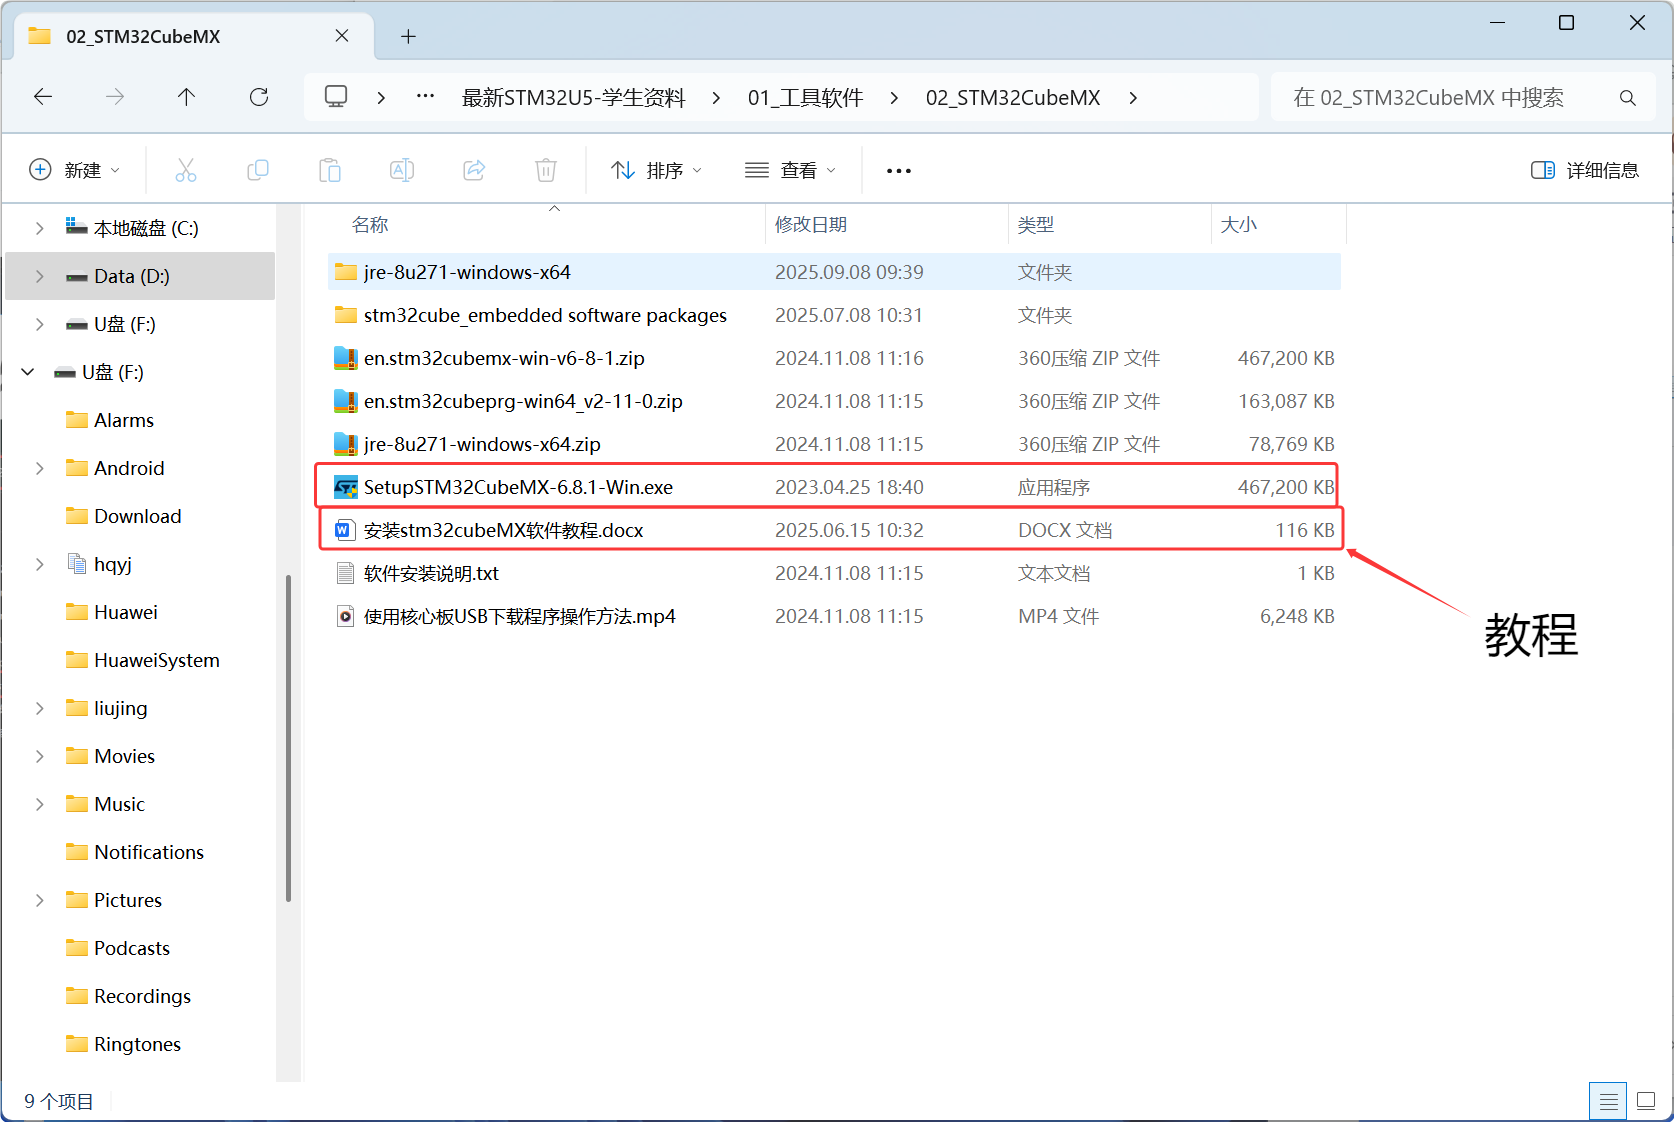Click the Paste clipboard icon
The image size is (1674, 1122).
pos(330,170)
